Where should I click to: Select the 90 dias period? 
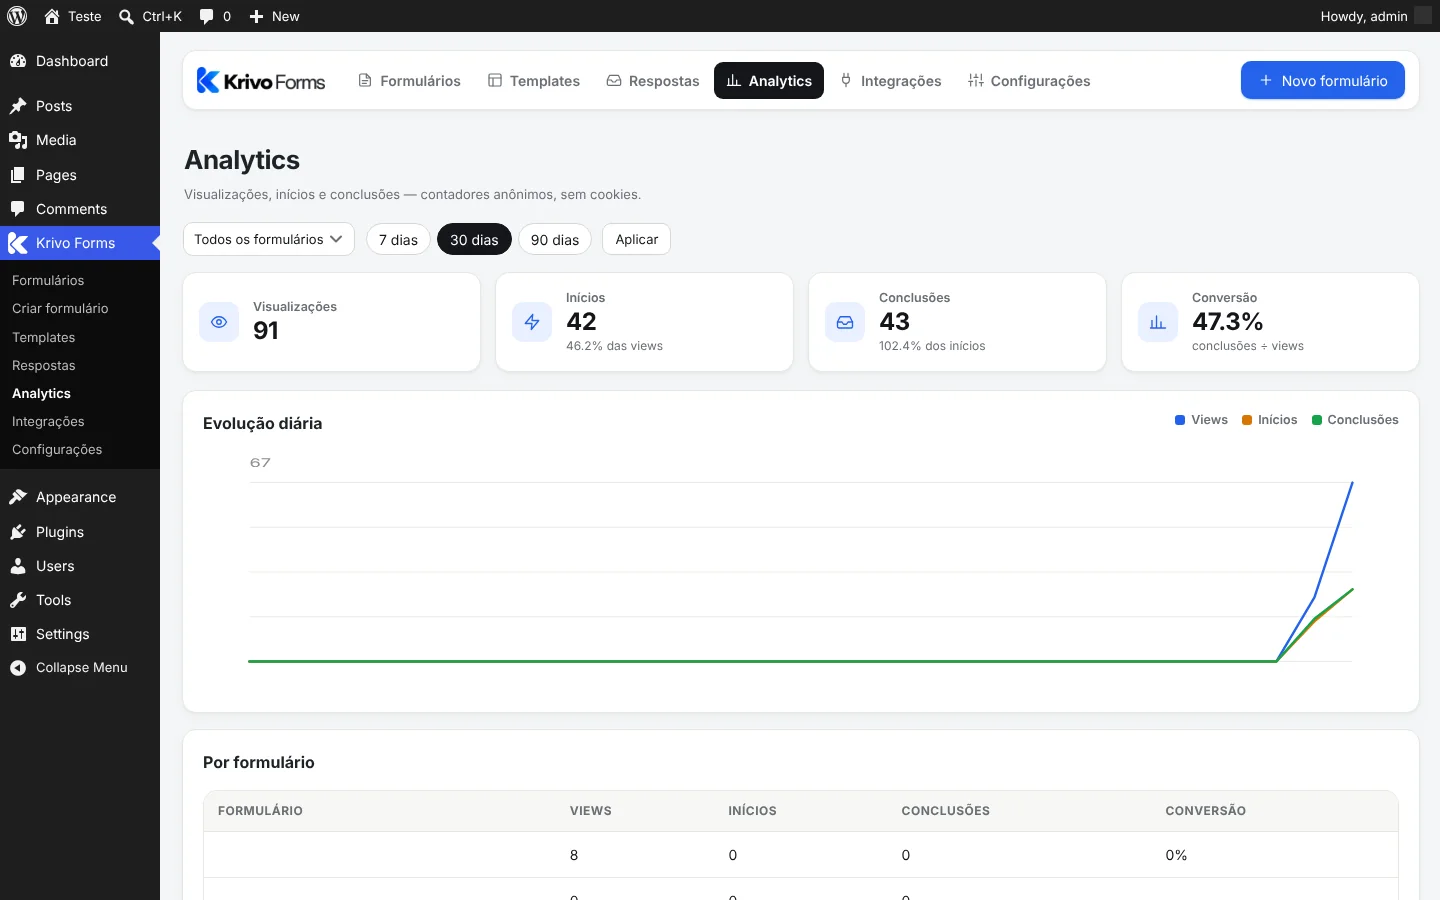point(555,240)
